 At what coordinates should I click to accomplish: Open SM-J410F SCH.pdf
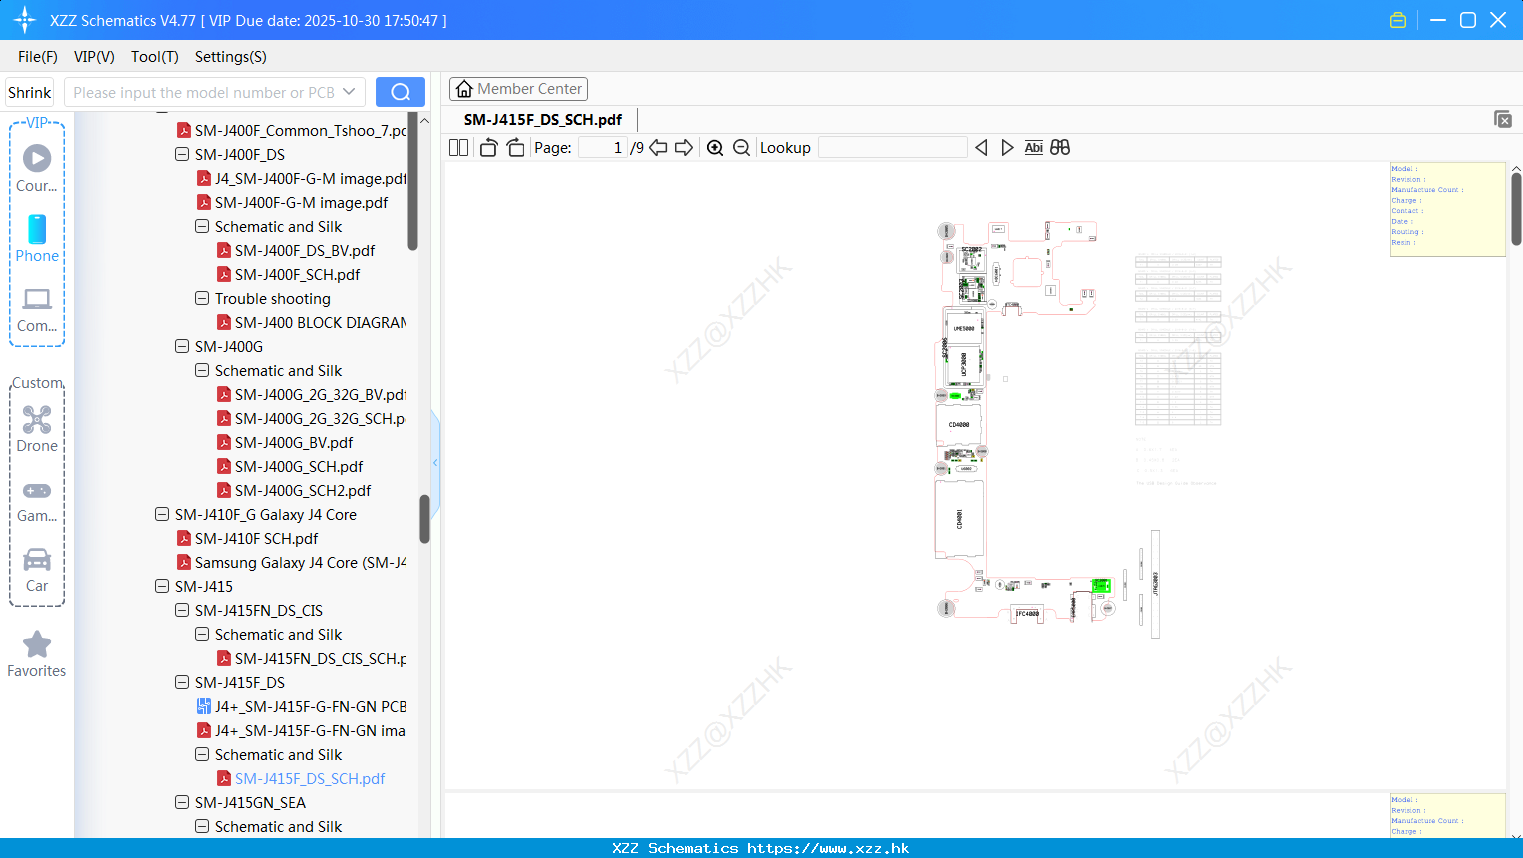247,538
